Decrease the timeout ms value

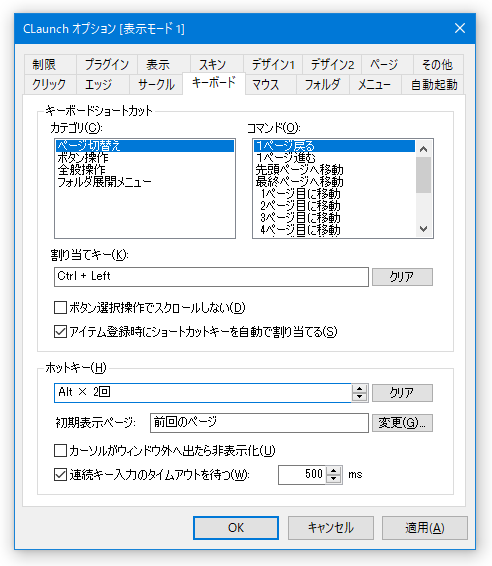334,479
